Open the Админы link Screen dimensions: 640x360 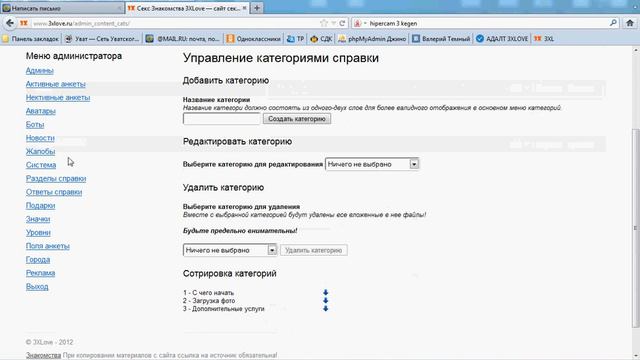40,71
